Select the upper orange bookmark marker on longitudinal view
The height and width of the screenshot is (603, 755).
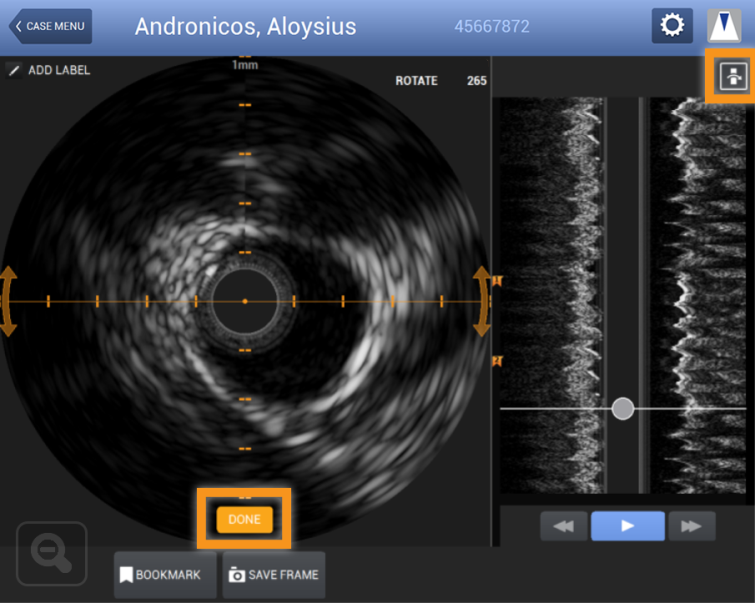click(x=497, y=281)
